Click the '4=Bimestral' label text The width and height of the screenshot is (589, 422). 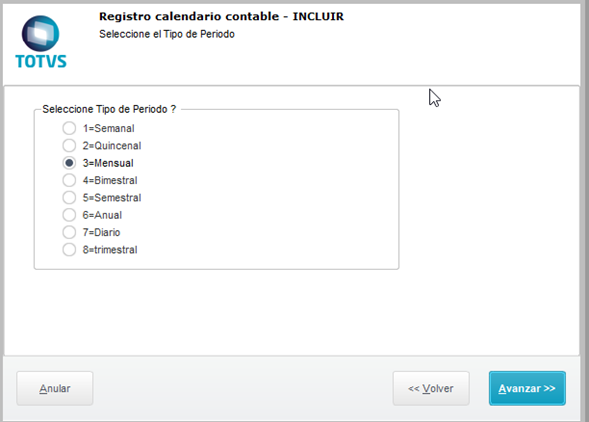click(x=110, y=180)
